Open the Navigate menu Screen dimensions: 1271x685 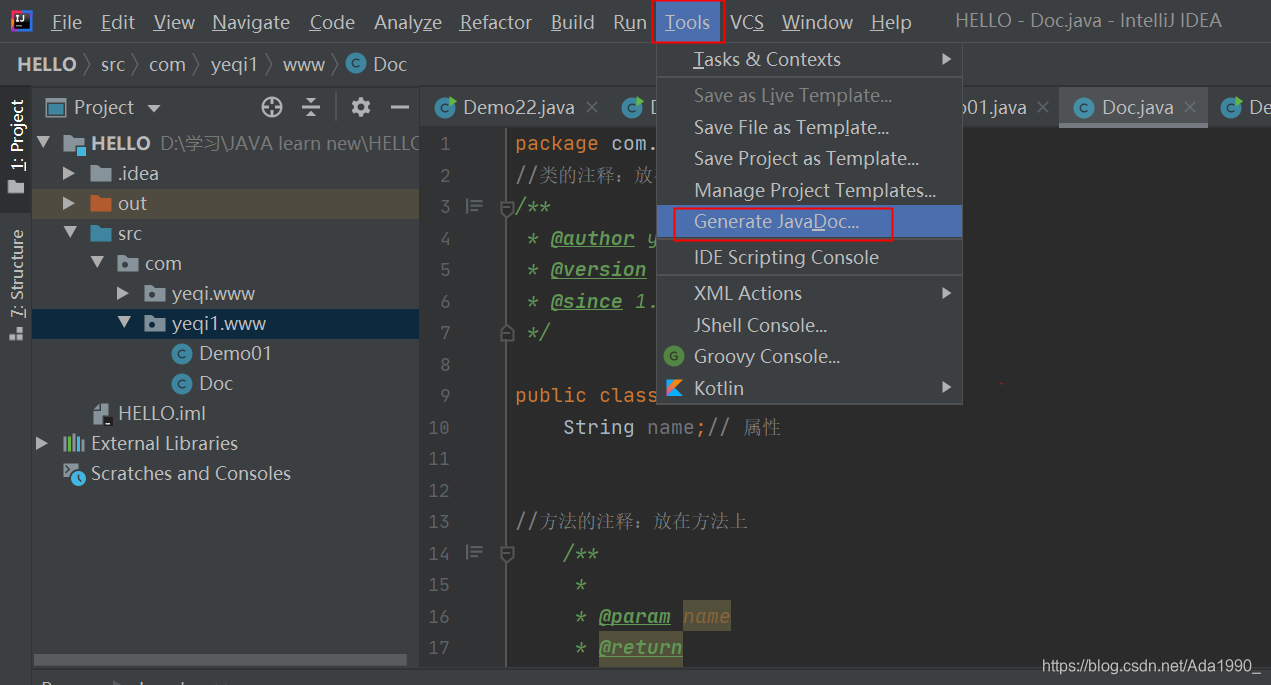251,22
